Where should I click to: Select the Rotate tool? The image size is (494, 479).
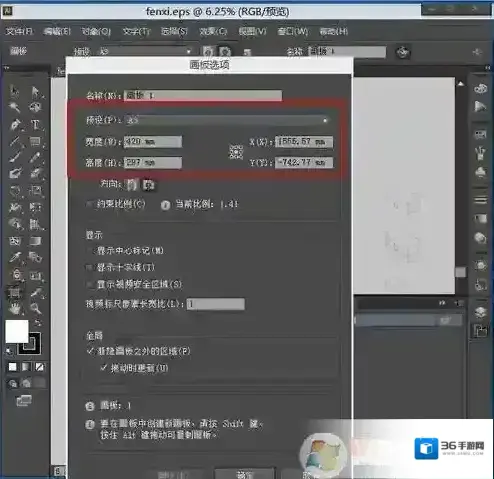(15, 191)
